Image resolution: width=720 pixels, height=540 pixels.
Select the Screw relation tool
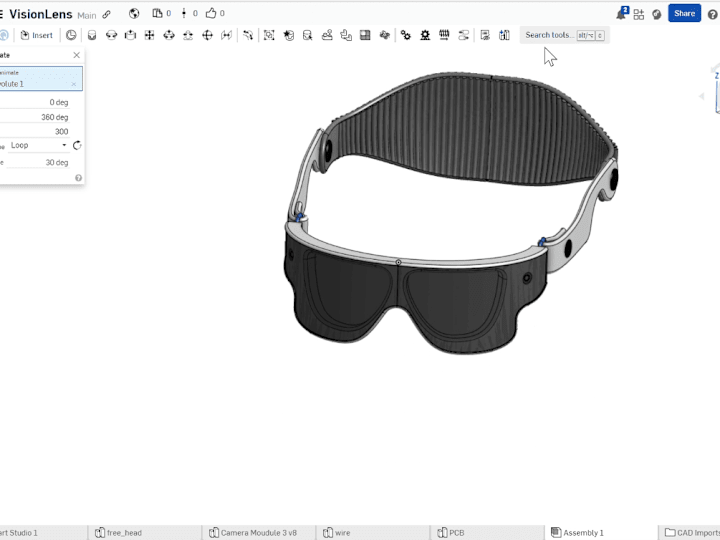pyautogui.click(x=444, y=35)
